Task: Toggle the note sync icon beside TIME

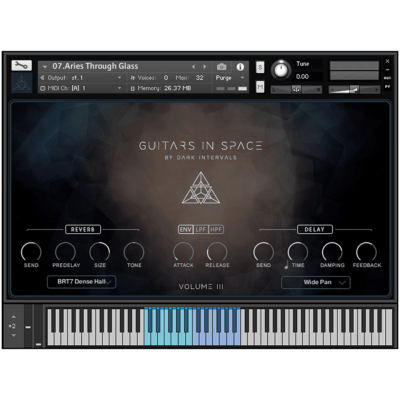Action: [x=286, y=265]
